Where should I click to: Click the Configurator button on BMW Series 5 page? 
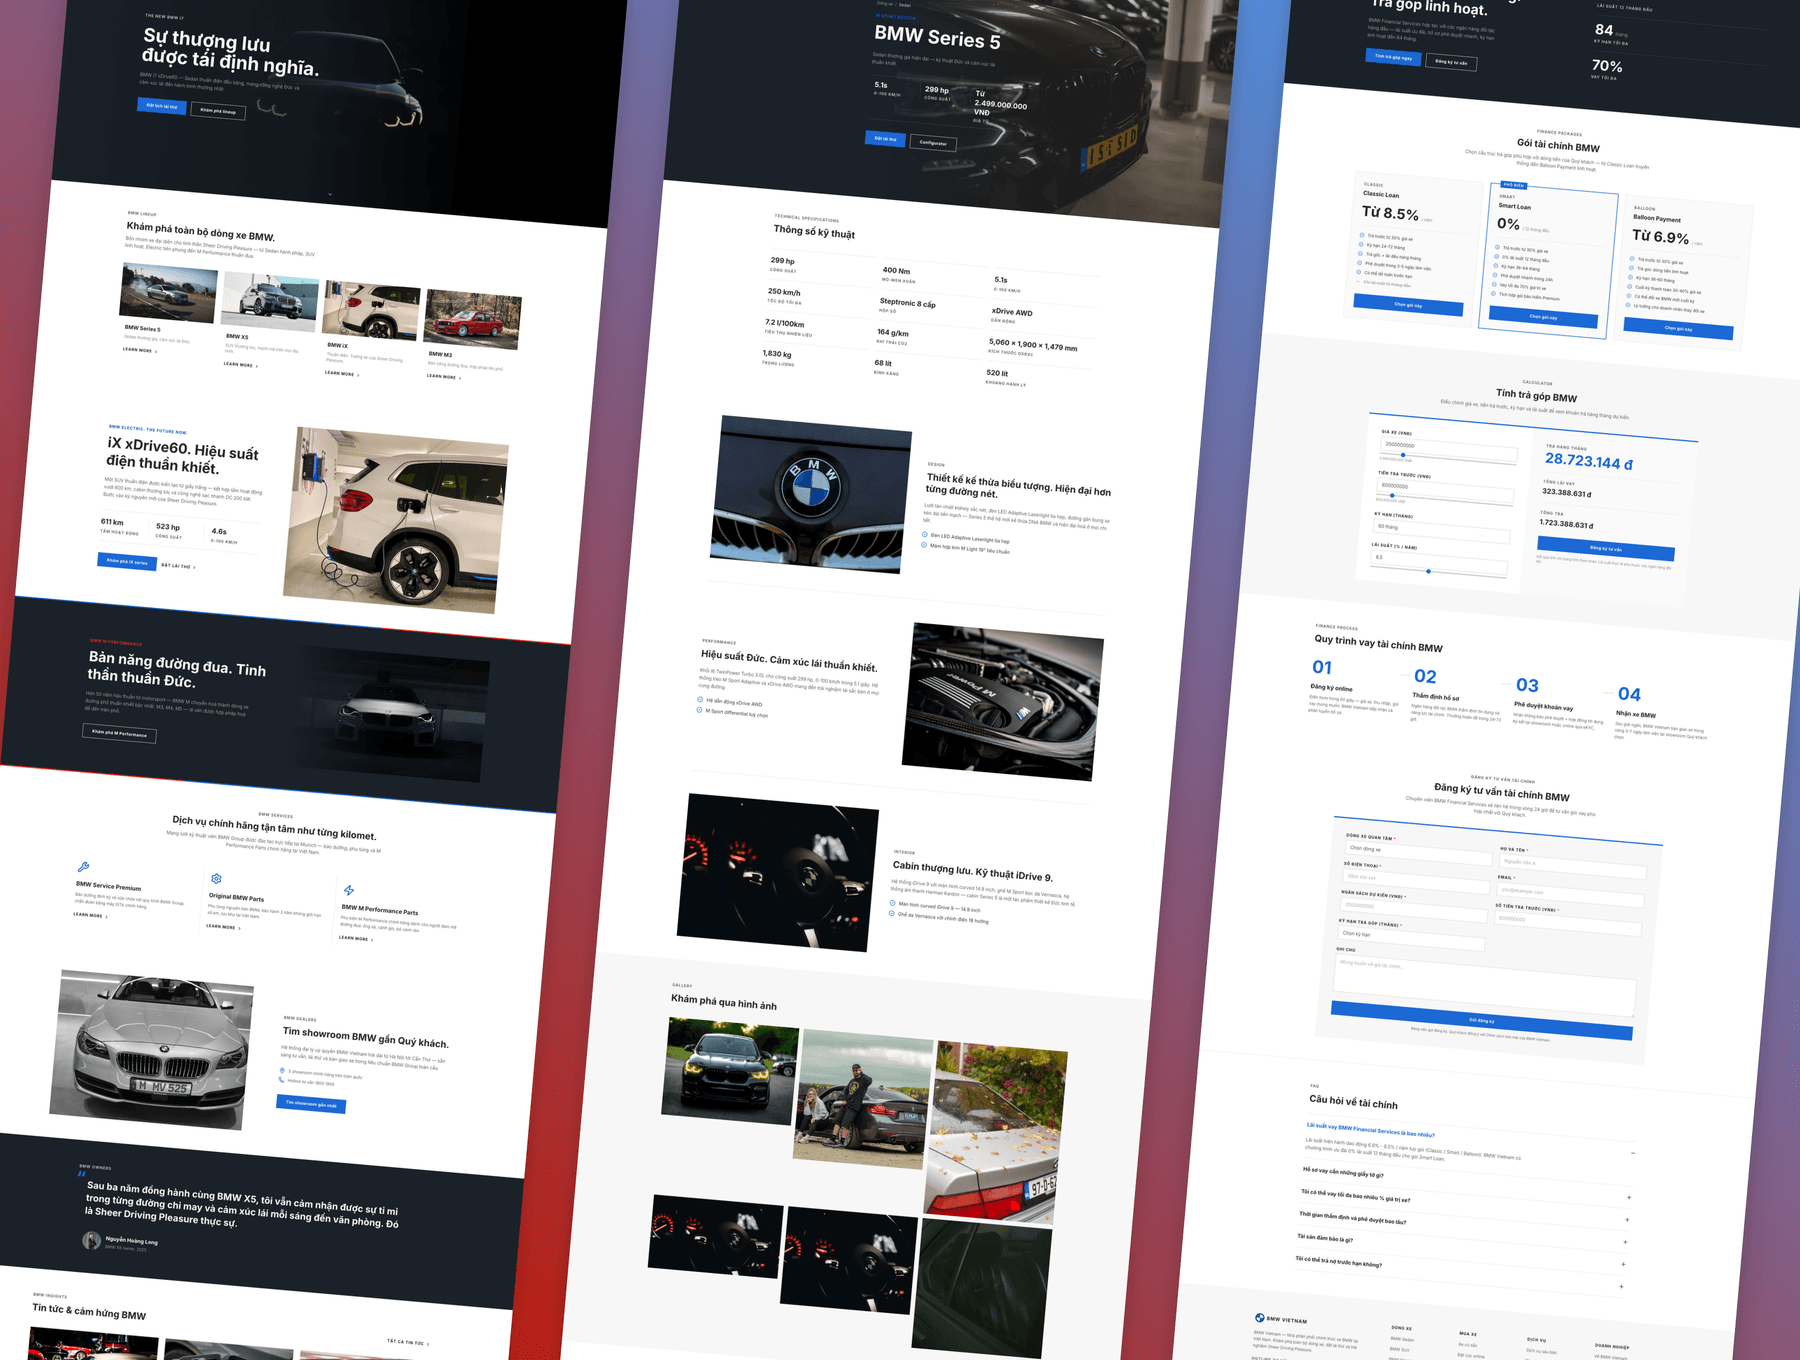tap(933, 143)
